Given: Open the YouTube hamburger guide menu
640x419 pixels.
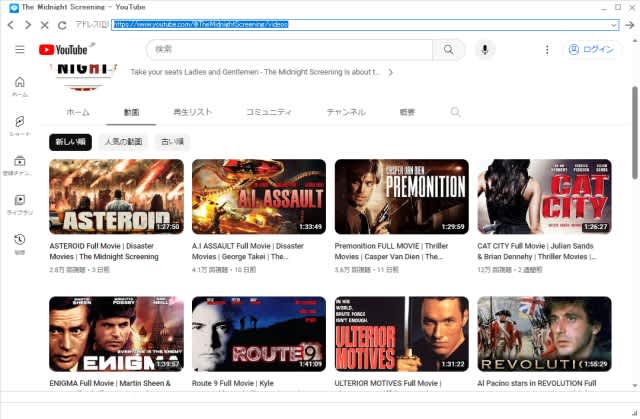Looking at the screenshot, I should pyautogui.click(x=20, y=50).
